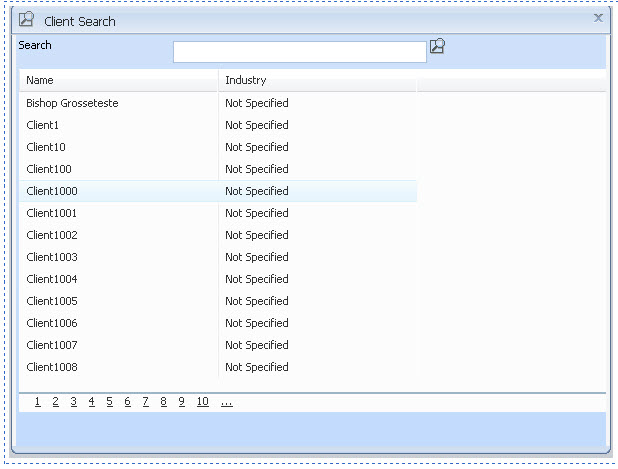
Task: Click the search magnifier icon beside the field
Action: pyautogui.click(x=437, y=46)
